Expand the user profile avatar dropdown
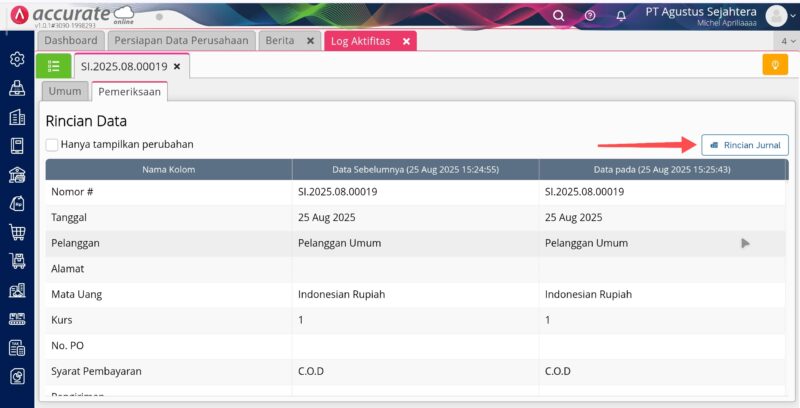 [777, 15]
